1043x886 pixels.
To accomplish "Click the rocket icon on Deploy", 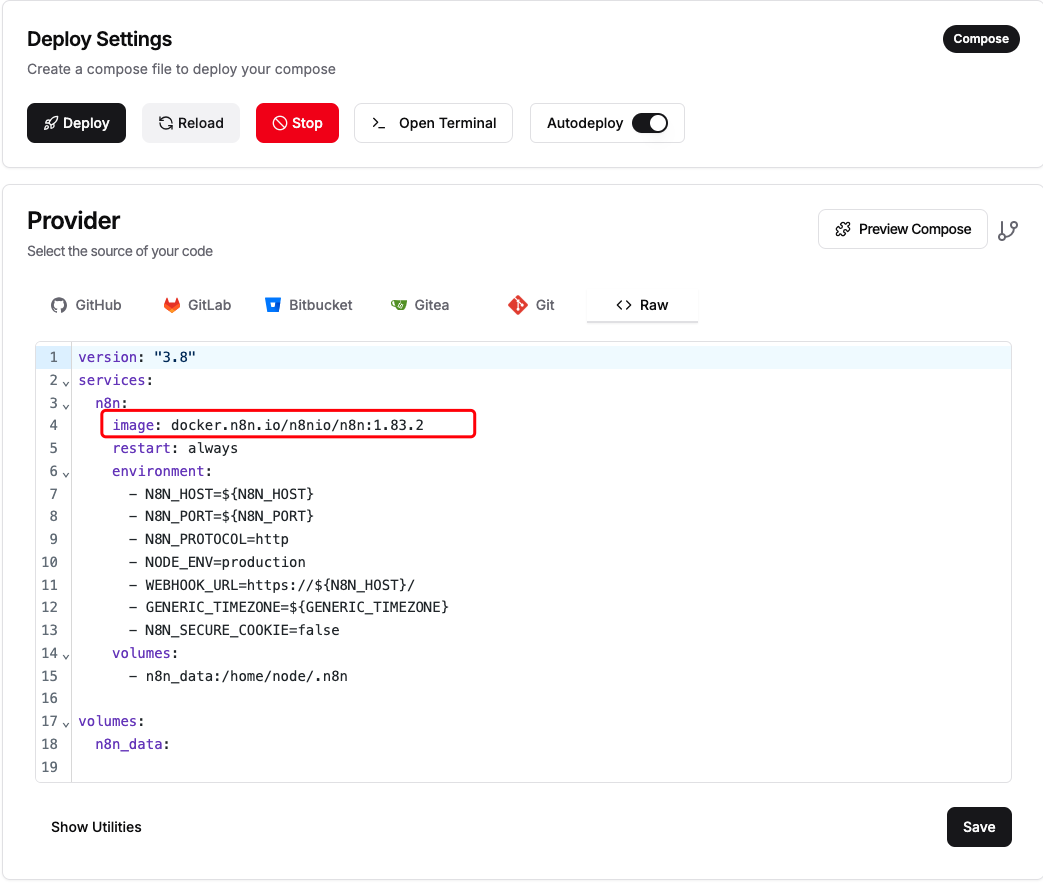I will 51,123.
